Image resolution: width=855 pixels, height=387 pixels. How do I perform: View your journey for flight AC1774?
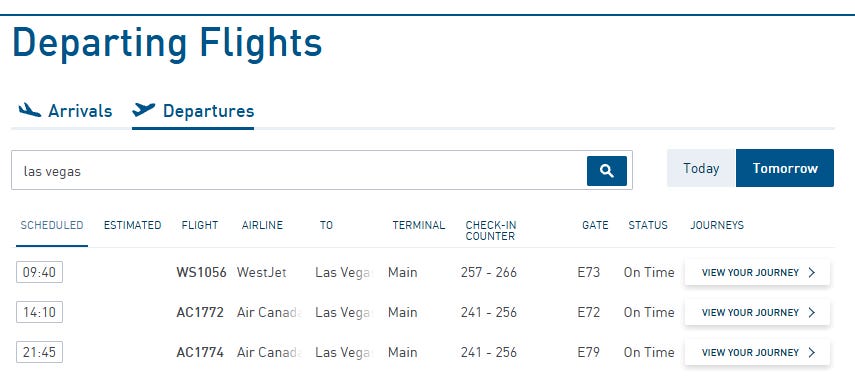[x=757, y=353]
